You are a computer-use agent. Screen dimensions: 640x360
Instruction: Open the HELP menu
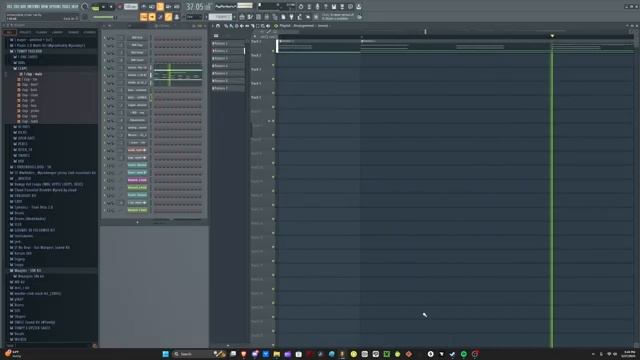(x=75, y=7)
